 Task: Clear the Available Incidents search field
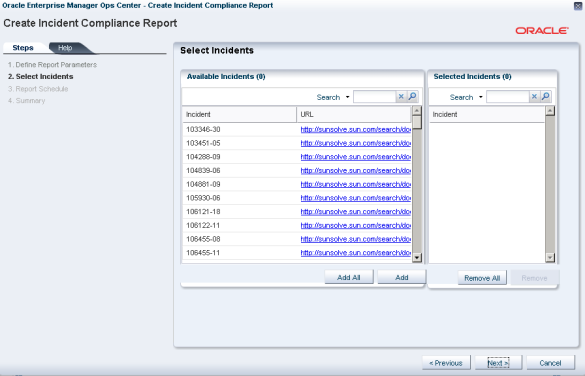point(401,97)
